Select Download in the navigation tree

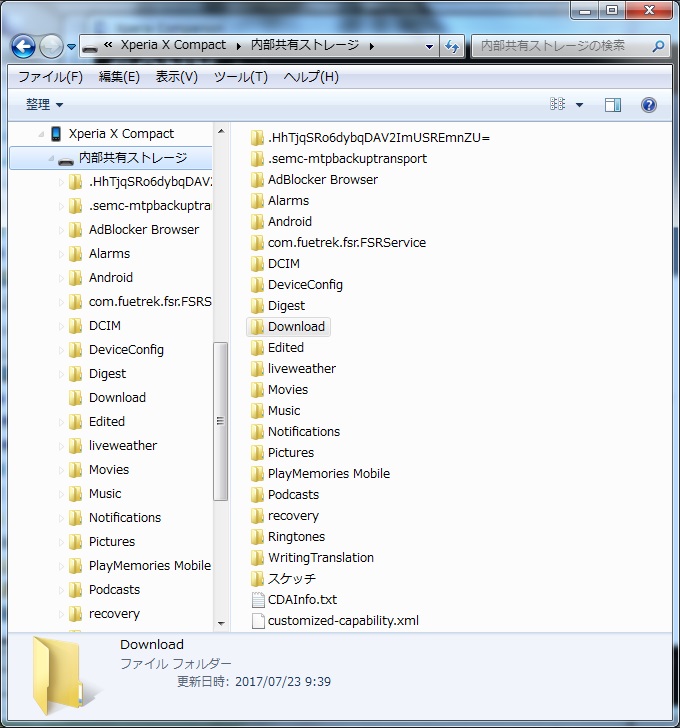(117, 398)
